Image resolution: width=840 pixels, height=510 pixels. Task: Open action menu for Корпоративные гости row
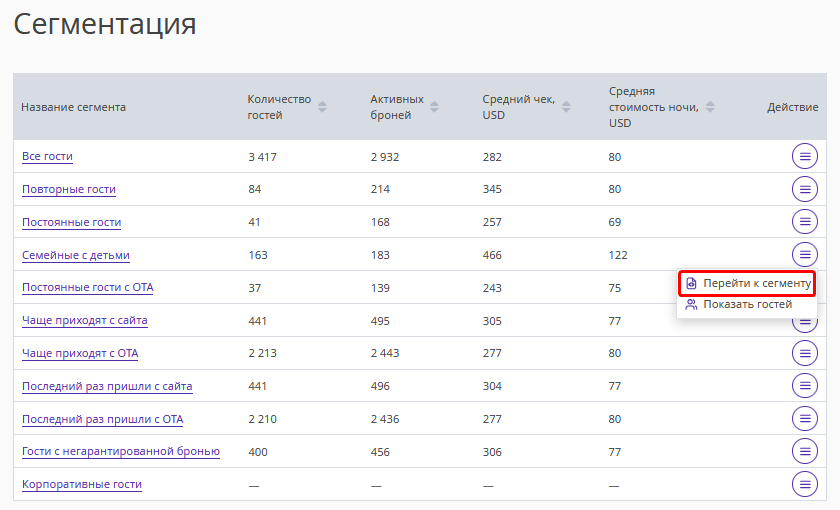pyautogui.click(x=805, y=484)
